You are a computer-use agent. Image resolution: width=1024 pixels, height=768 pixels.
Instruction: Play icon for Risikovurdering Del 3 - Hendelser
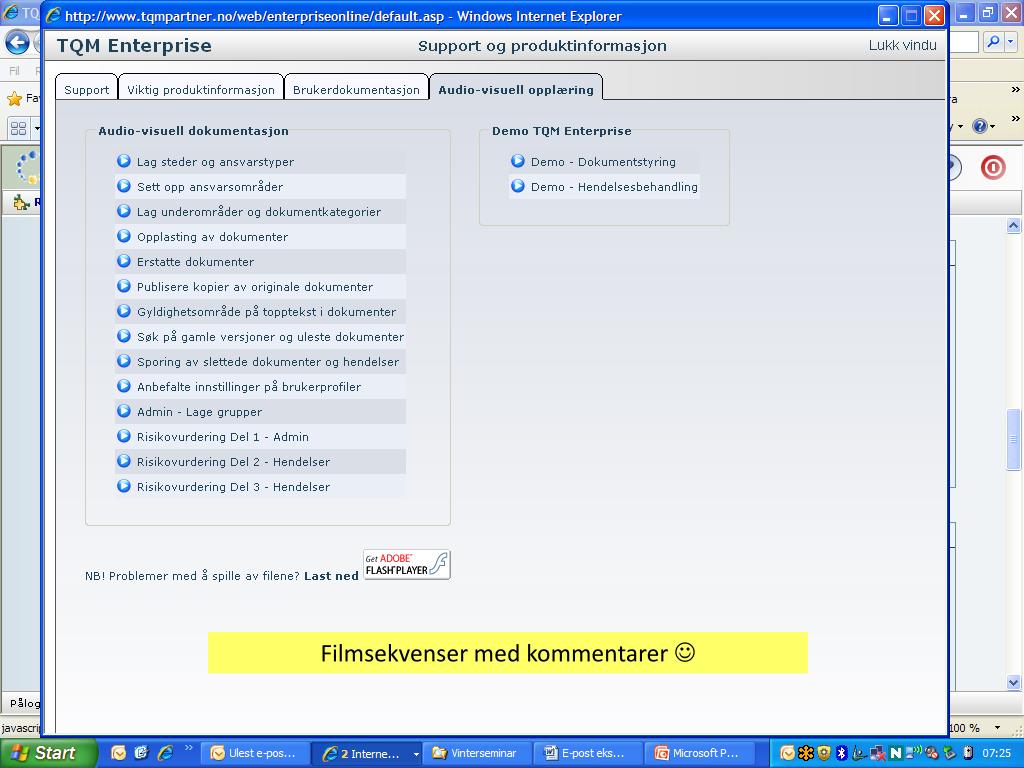pos(123,486)
